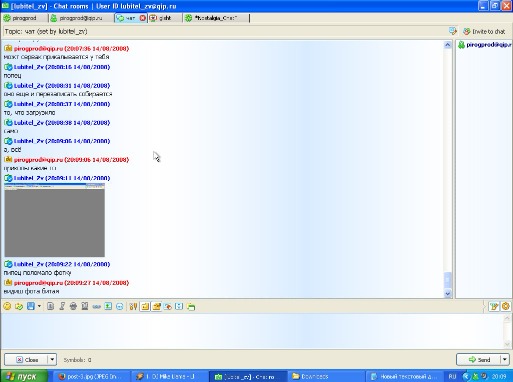Viewport: 513px width, 382px height.
Task: Click the send picture icon in toolbar
Action: coord(168,306)
